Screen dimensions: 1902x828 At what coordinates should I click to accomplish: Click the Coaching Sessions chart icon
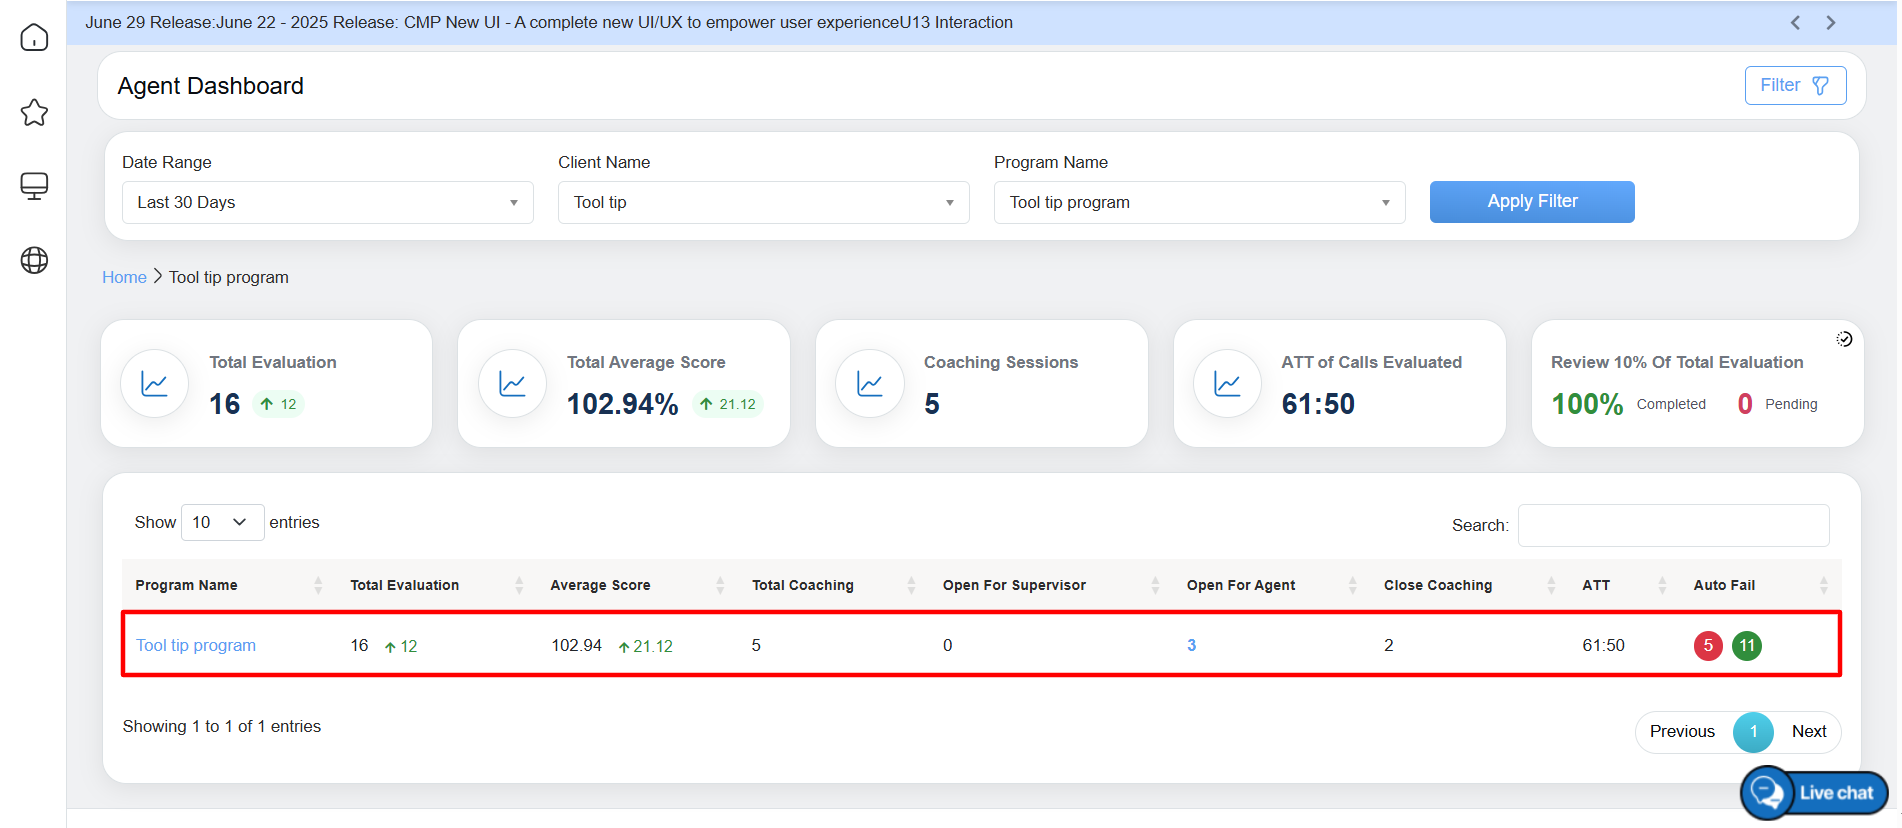pos(870,384)
